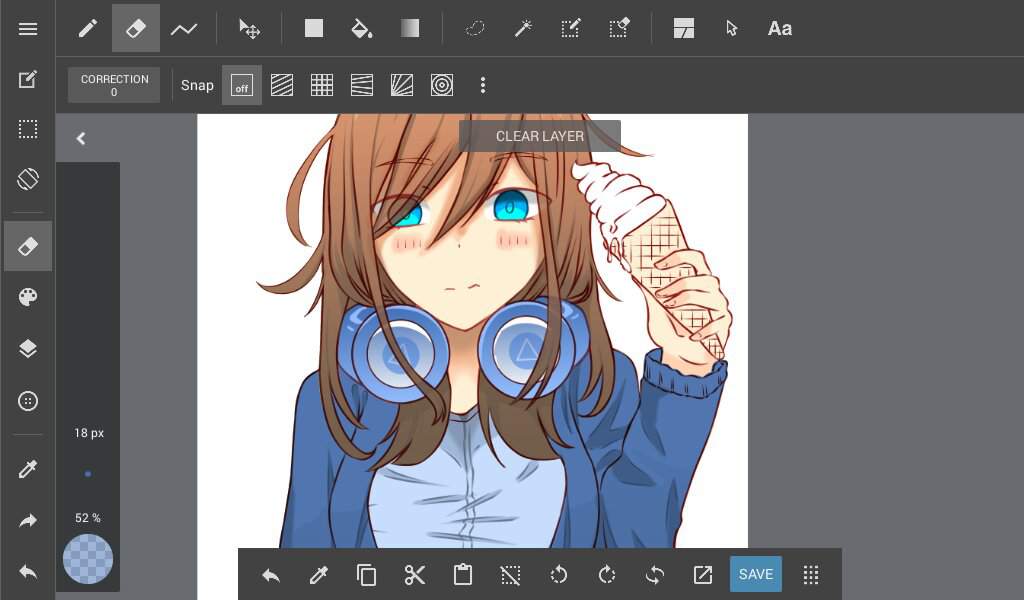Select the Aa text tool

780,29
